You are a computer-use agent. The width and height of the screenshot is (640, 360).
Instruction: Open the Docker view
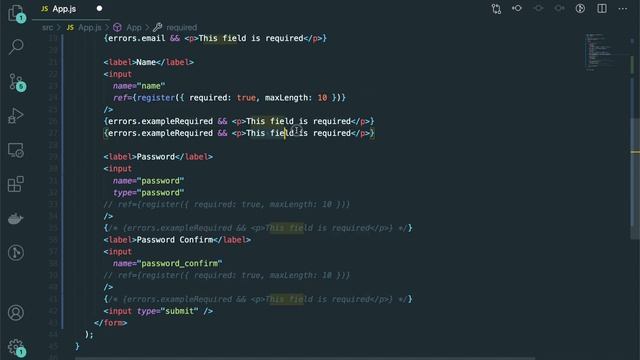point(16,219)
